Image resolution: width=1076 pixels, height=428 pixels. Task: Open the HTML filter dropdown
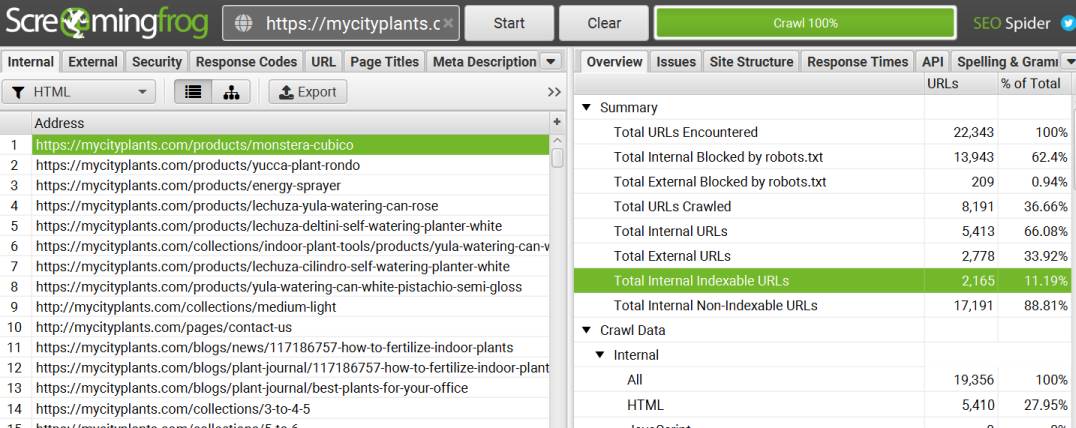(x=79, y=92)
